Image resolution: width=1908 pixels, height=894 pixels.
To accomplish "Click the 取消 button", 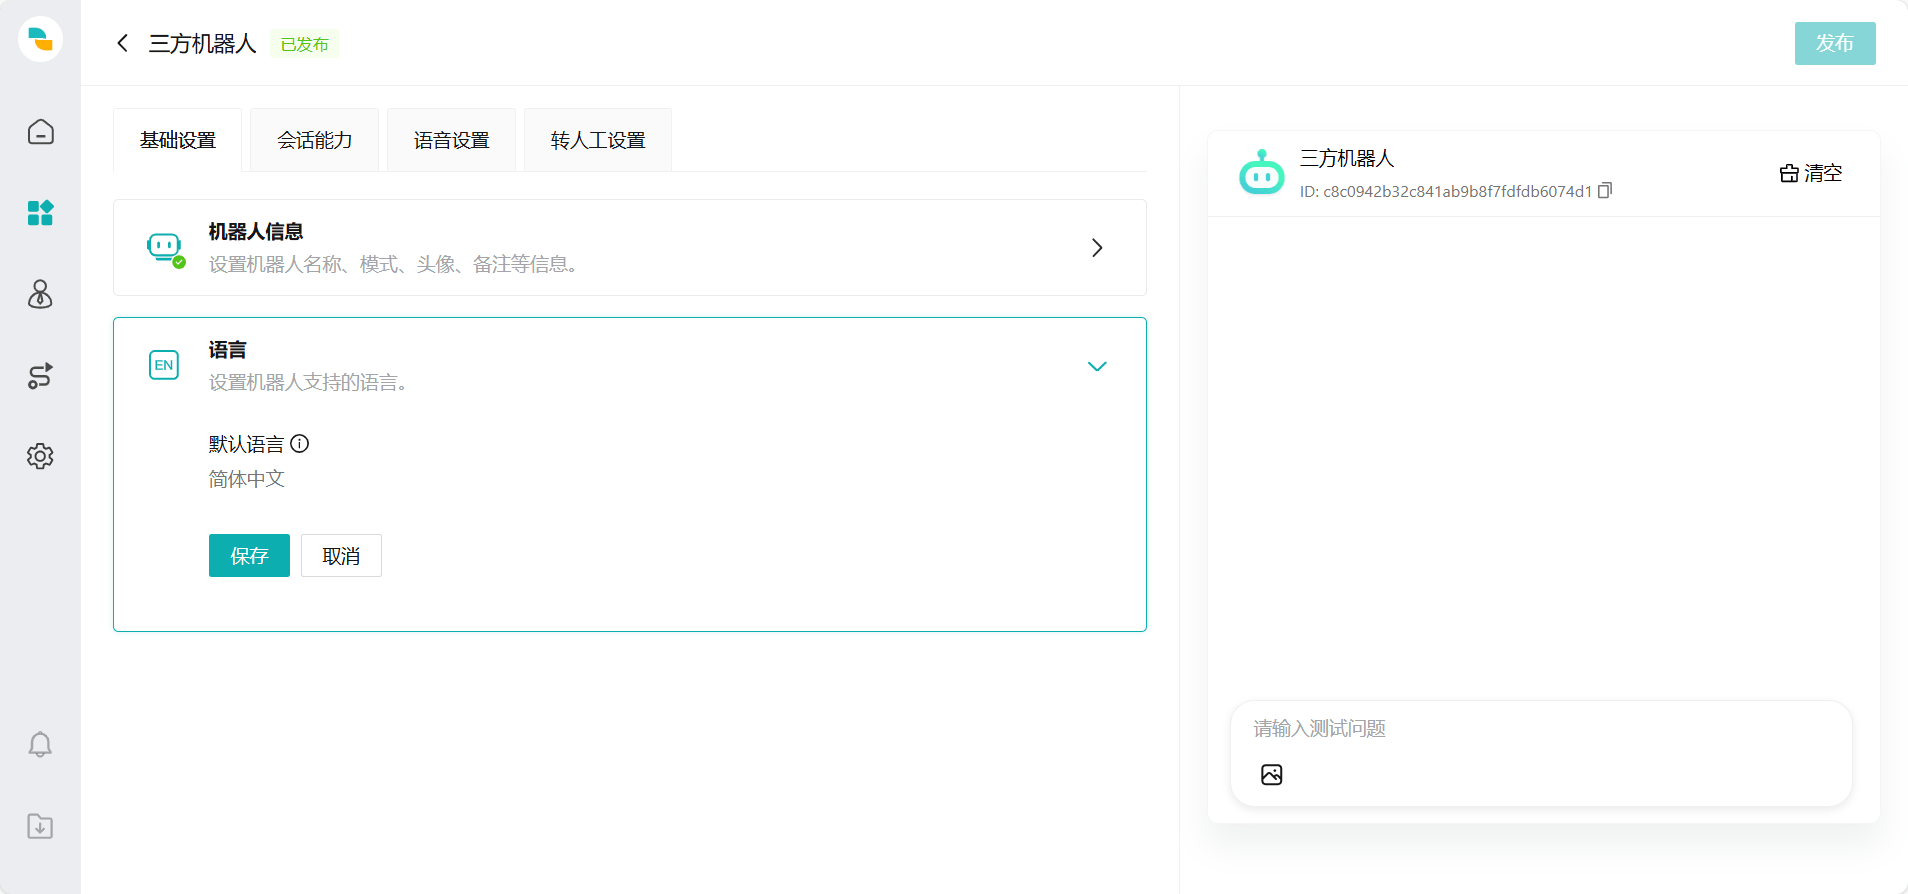I will pyautogui.click(x=341, y=556).
